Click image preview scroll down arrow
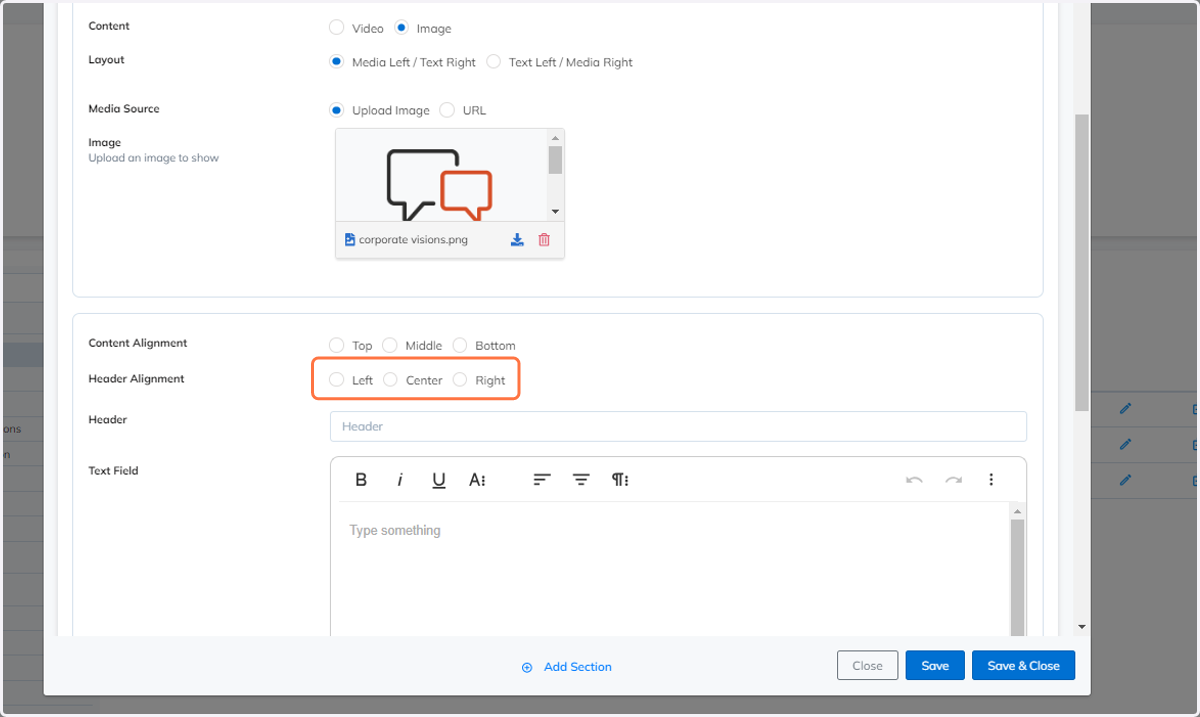 coord(555,212)
